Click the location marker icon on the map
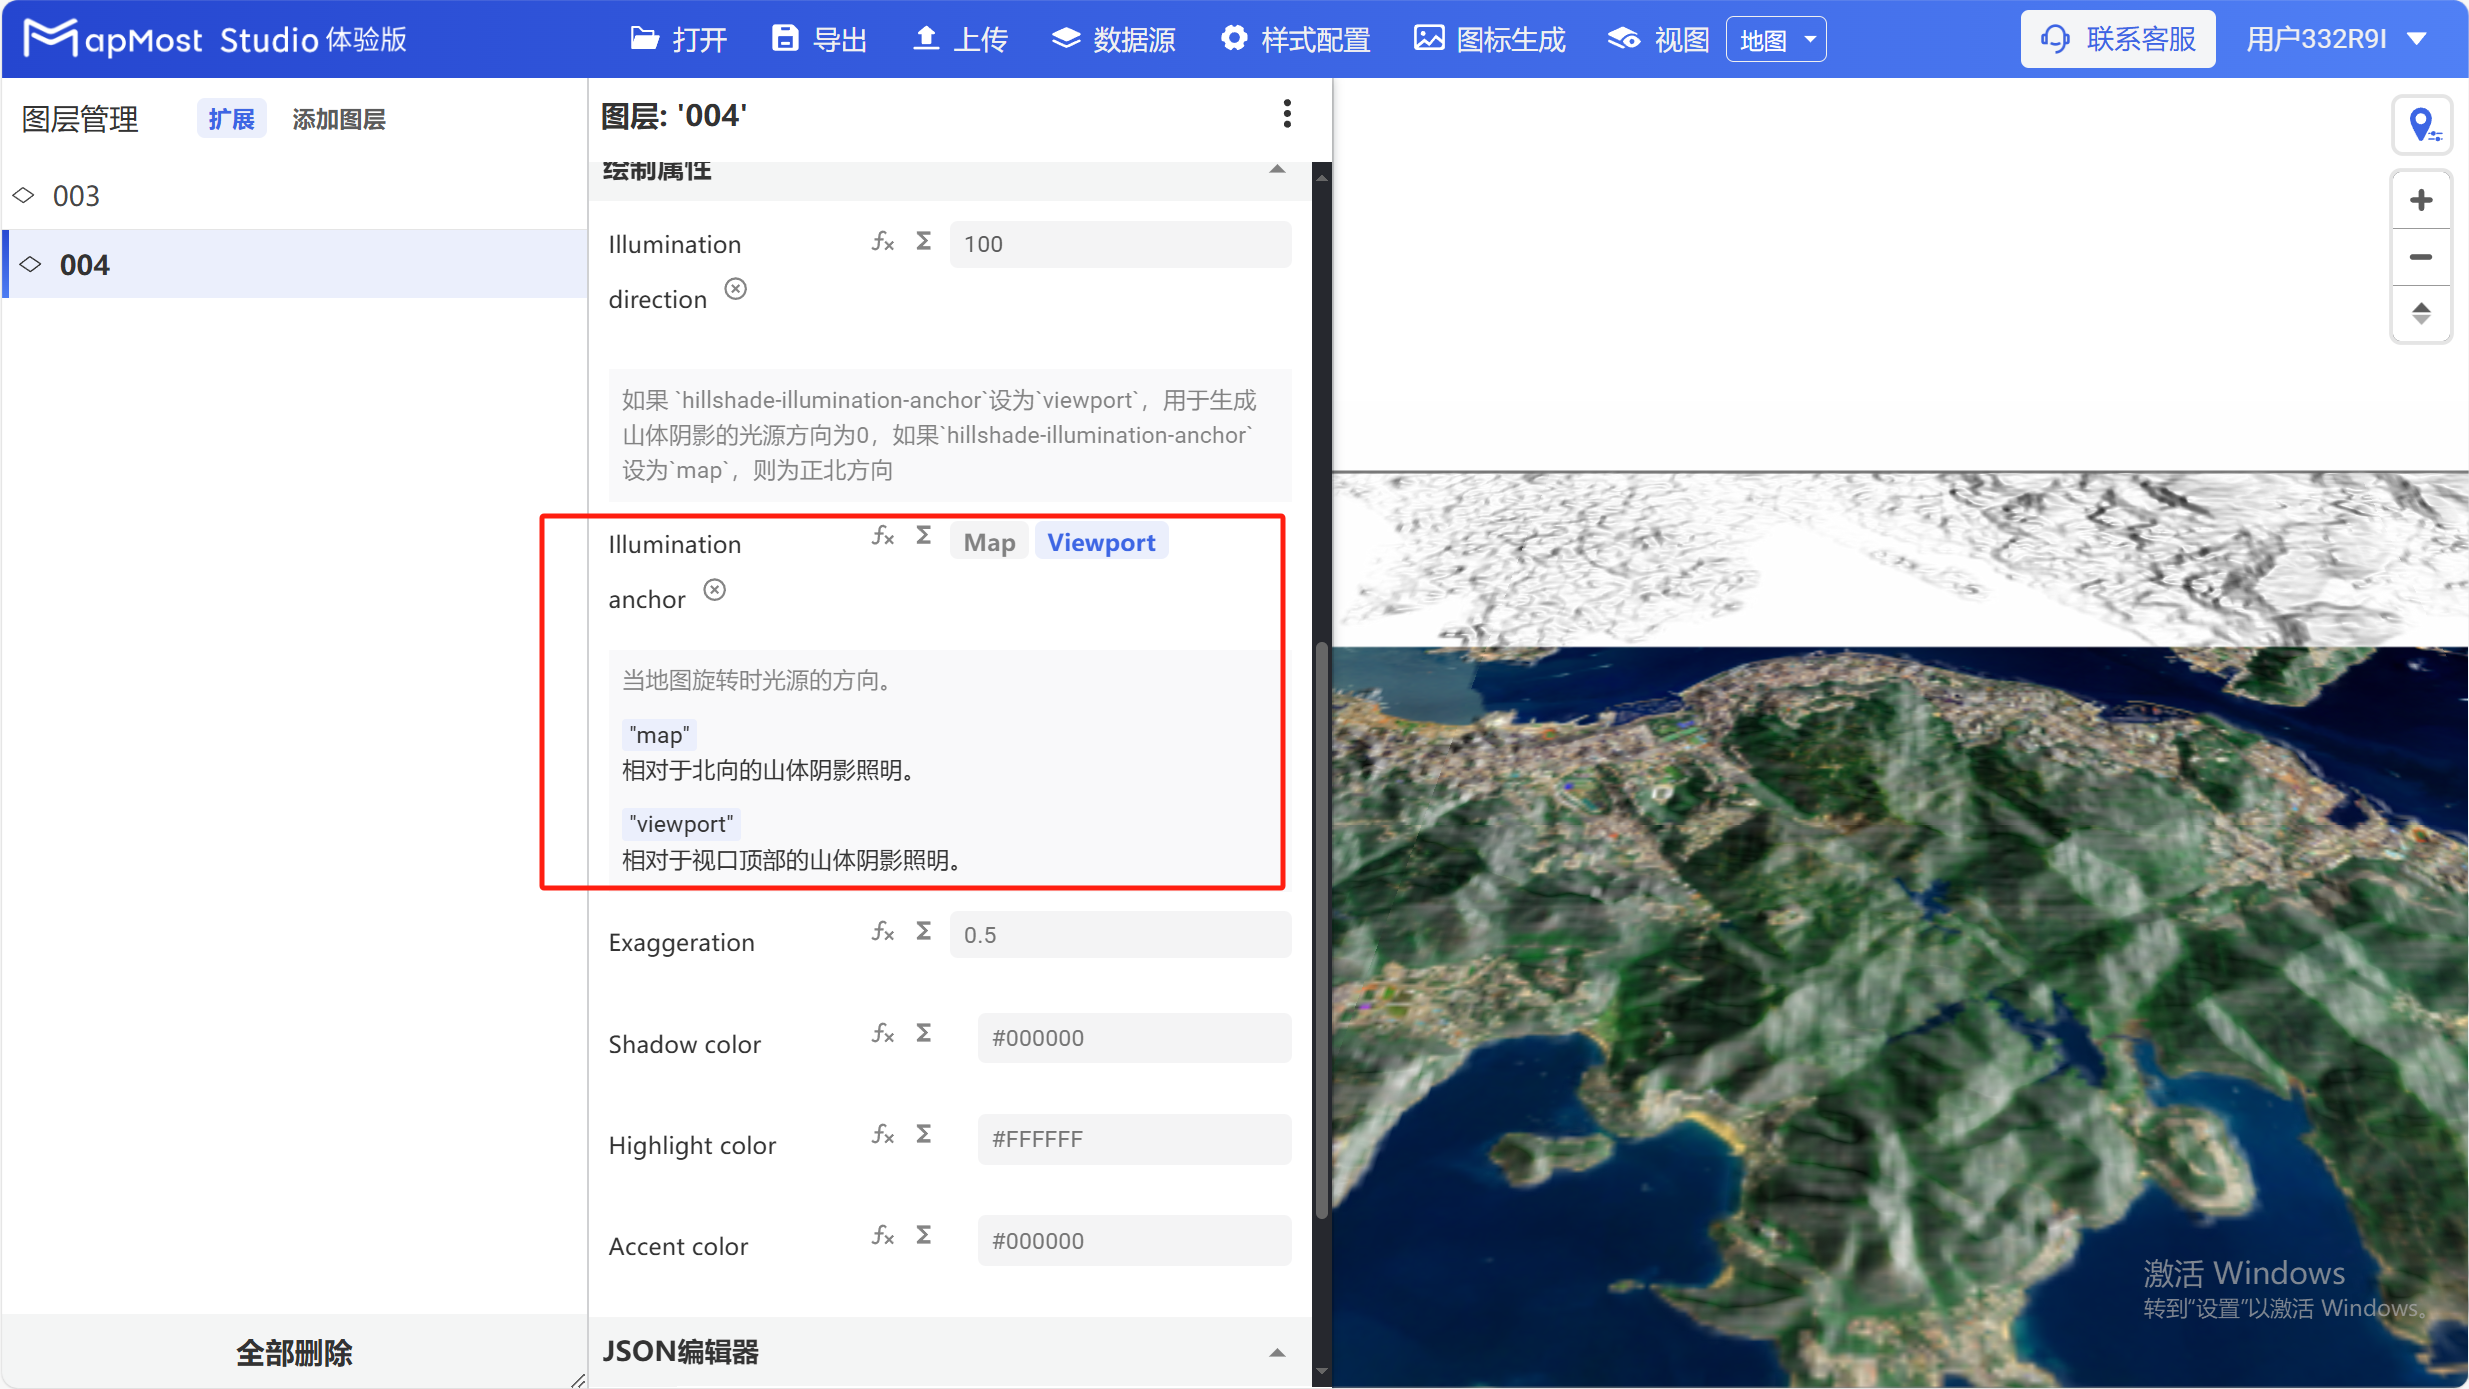The height and width of the screenshot is (1389, 2469). click(x=2424, y=125)
